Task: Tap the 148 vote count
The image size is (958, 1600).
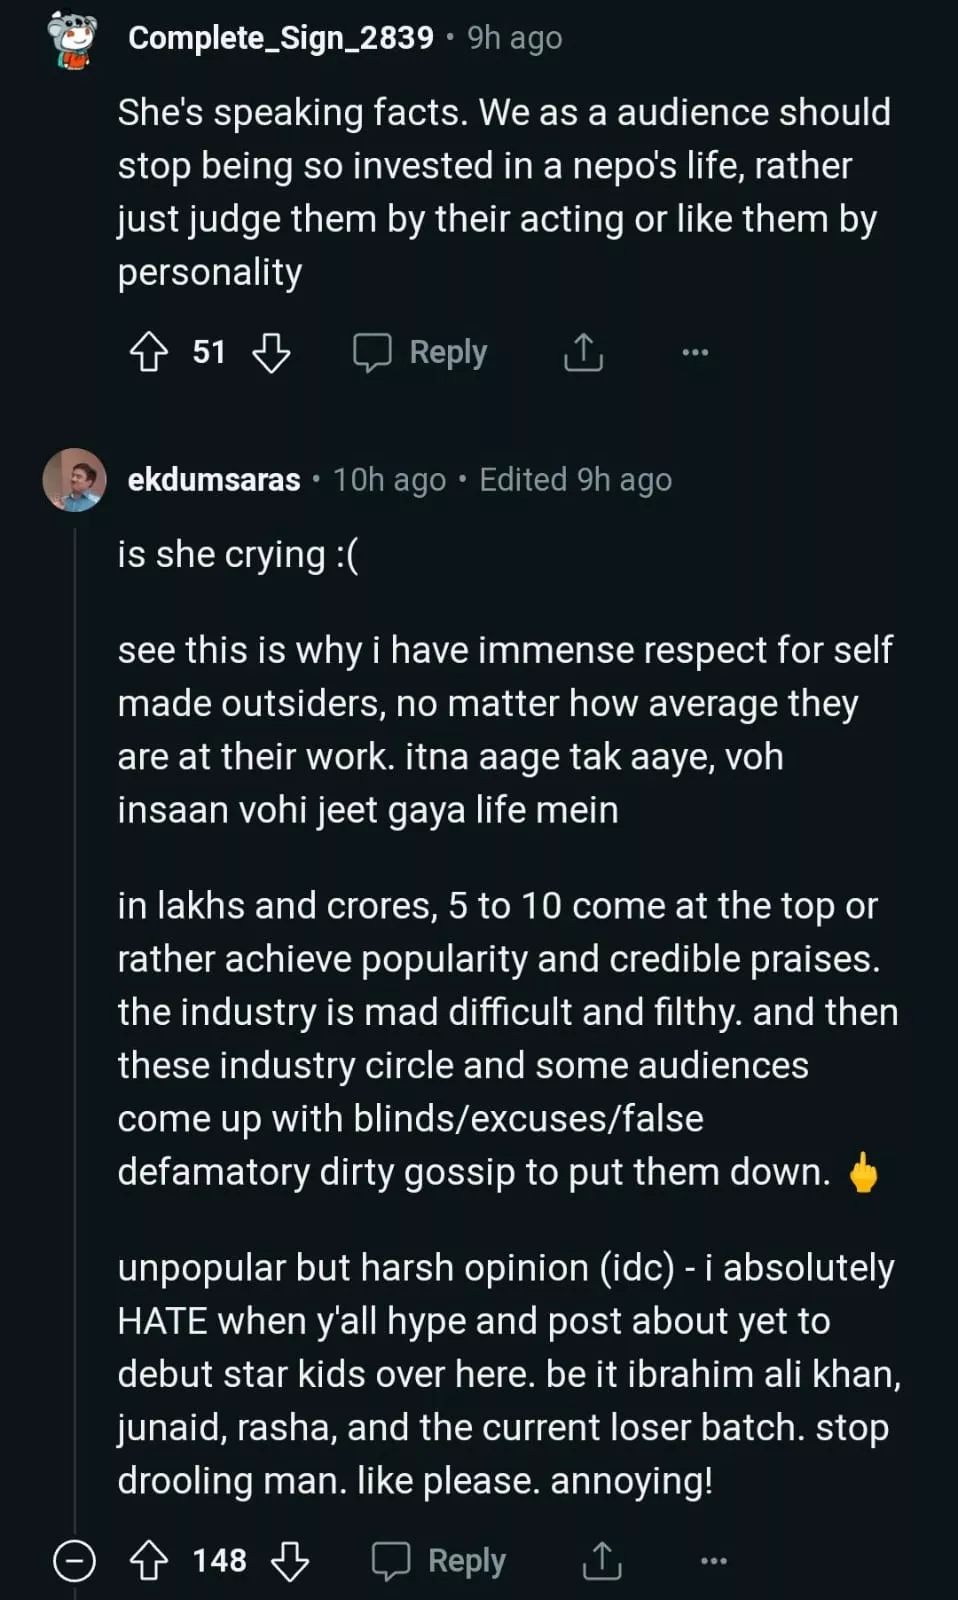Action: coord(219,1560)
